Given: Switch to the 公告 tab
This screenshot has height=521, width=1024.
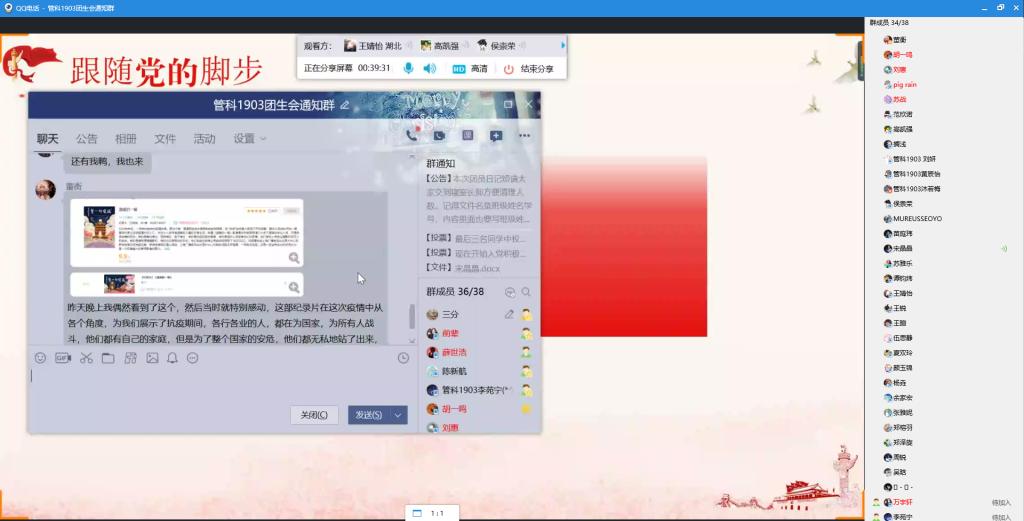Looking at the screenshot, I should click(87, 139).
